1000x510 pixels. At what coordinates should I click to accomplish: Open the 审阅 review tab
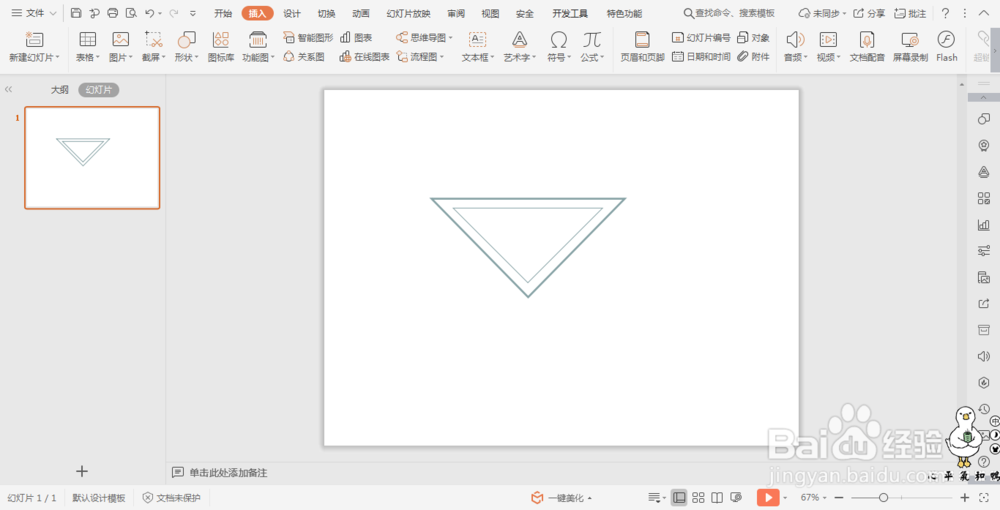point(456,13)
